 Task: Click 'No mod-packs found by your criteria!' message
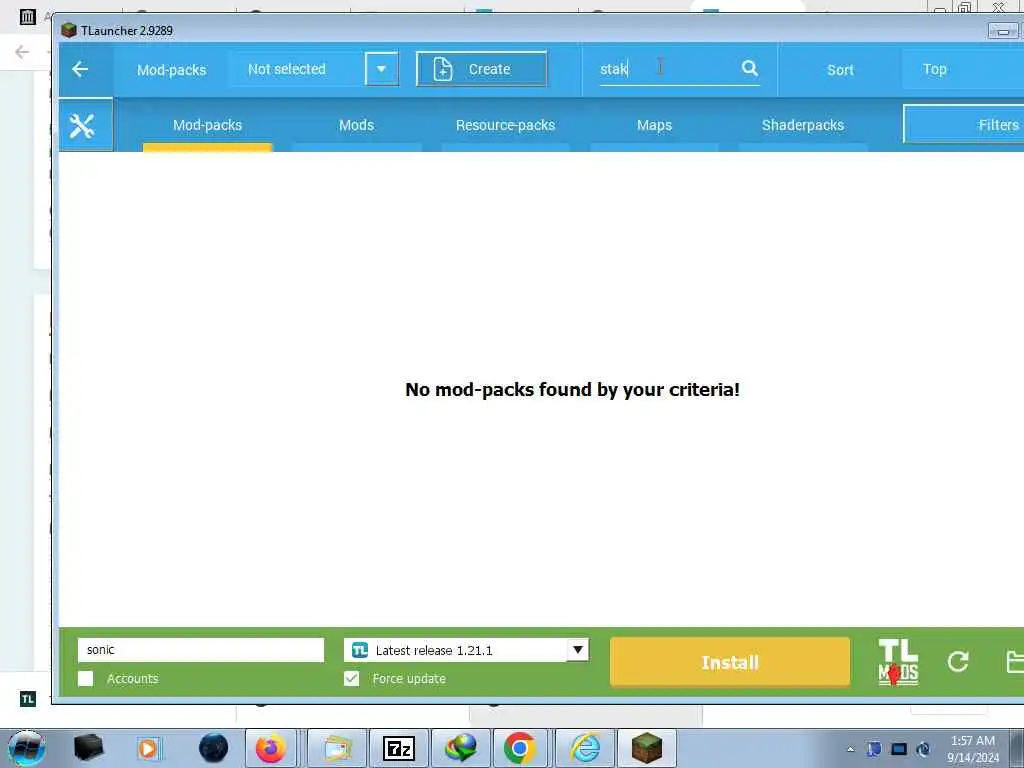[x=572, y=390]
